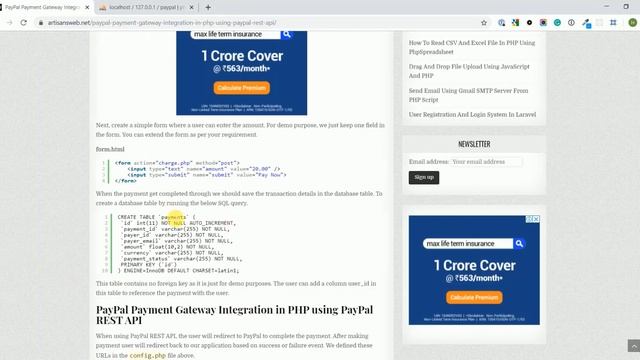Open the green profile avatar
The image size is (640, 360).
pos(633,23)
